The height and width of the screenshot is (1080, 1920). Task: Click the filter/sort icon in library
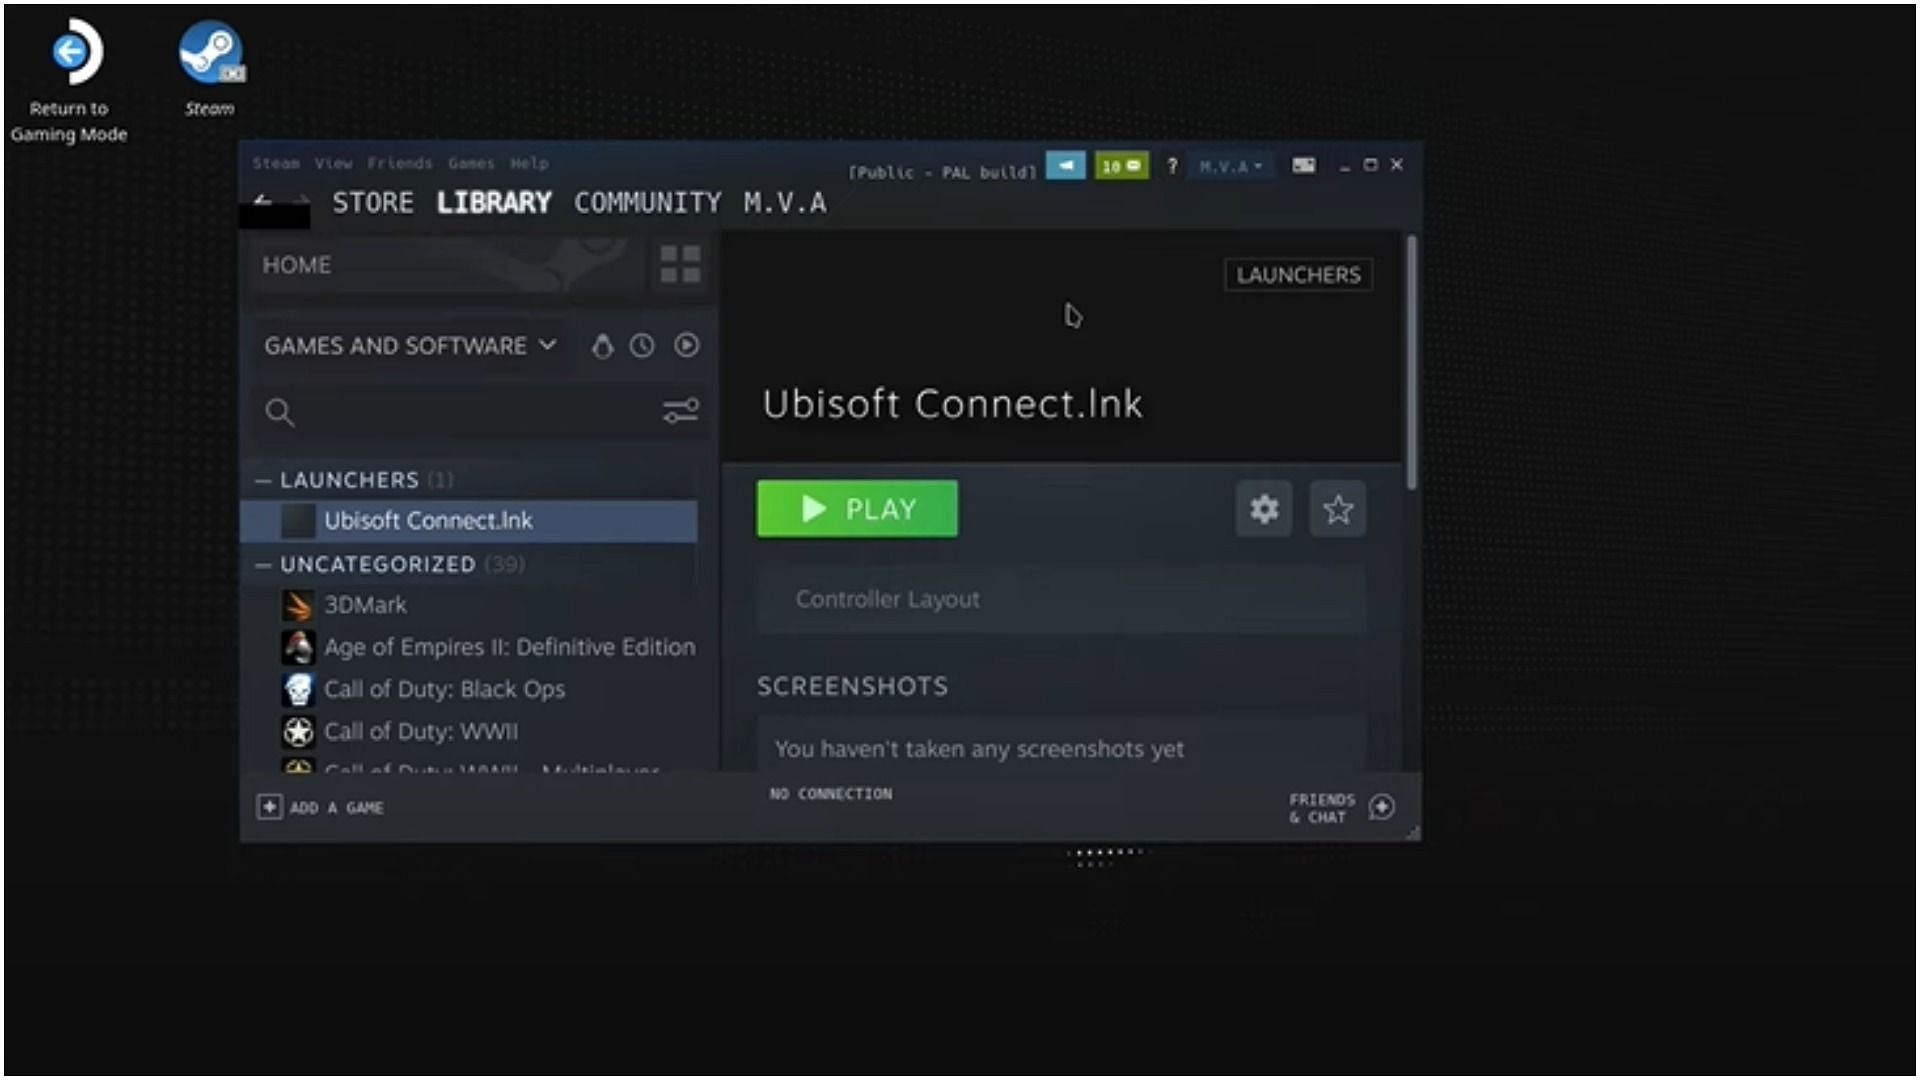pos(682,411)
